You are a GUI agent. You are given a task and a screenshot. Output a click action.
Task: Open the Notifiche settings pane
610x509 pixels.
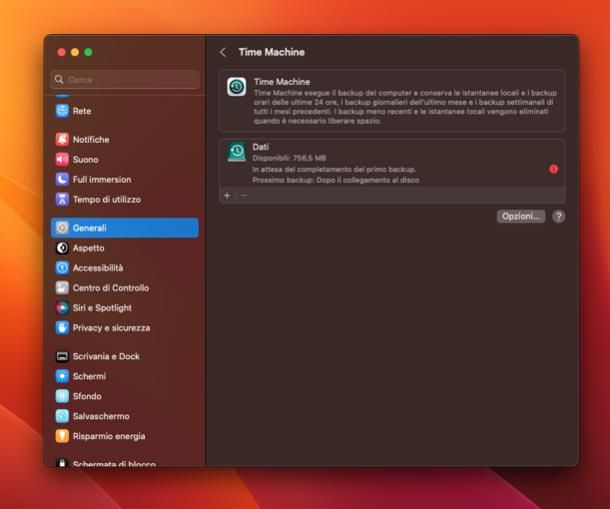click(x=125, y=139)
